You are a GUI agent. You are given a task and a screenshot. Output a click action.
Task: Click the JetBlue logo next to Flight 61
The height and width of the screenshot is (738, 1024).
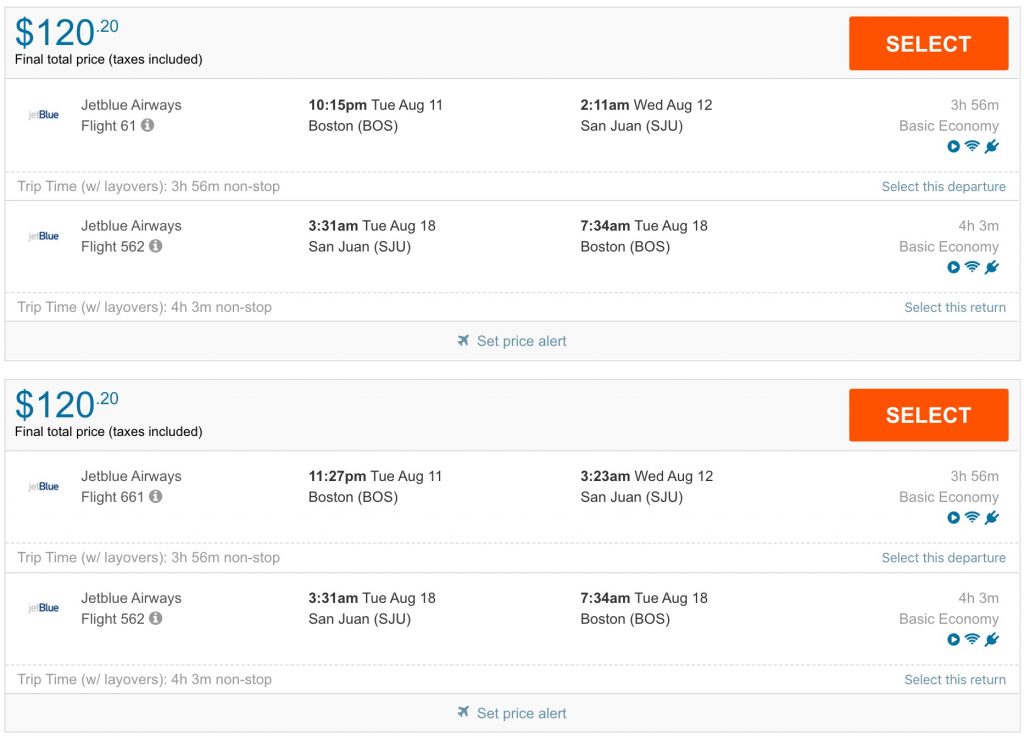tap(43, 115)
